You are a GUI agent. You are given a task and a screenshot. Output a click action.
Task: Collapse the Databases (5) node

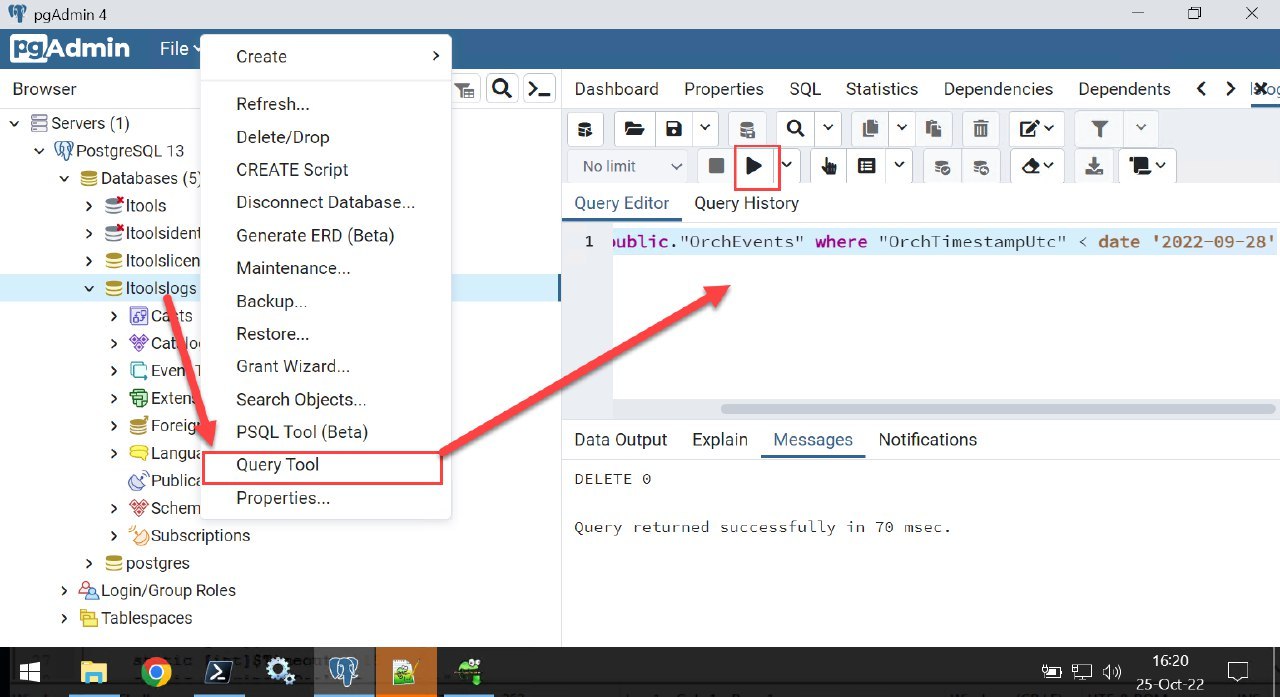[64, 178]
